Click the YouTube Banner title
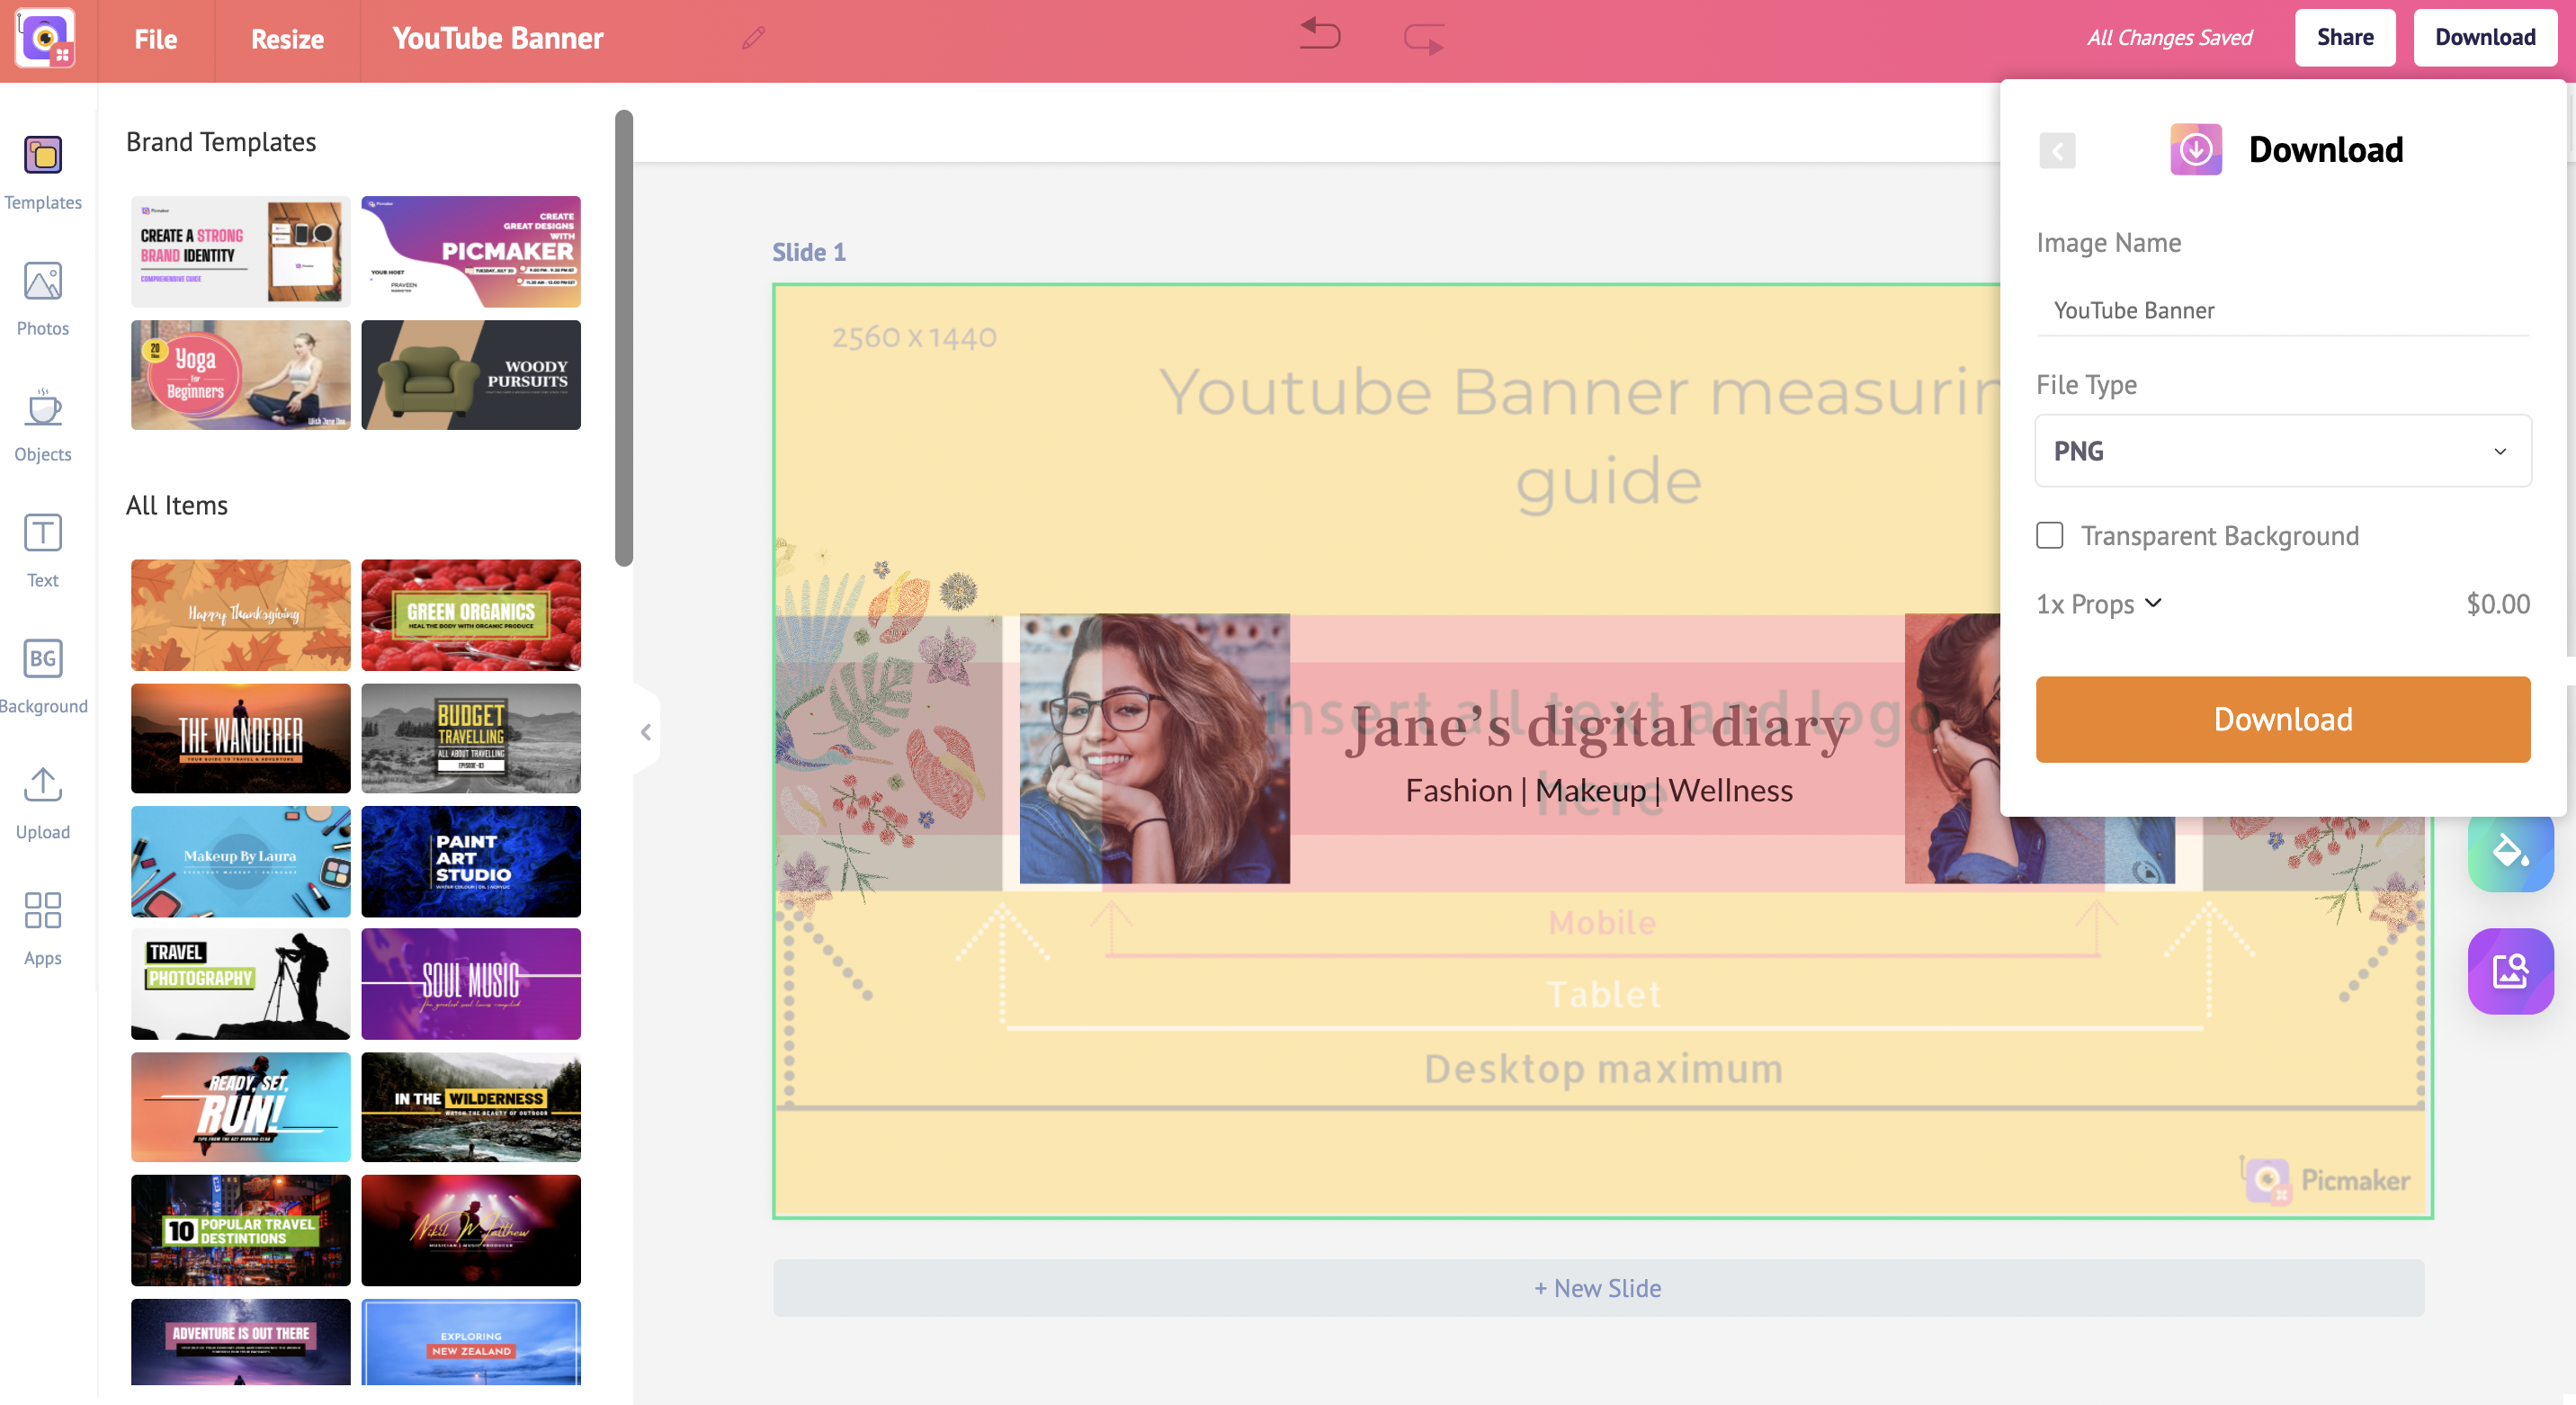 click(498, 38)
